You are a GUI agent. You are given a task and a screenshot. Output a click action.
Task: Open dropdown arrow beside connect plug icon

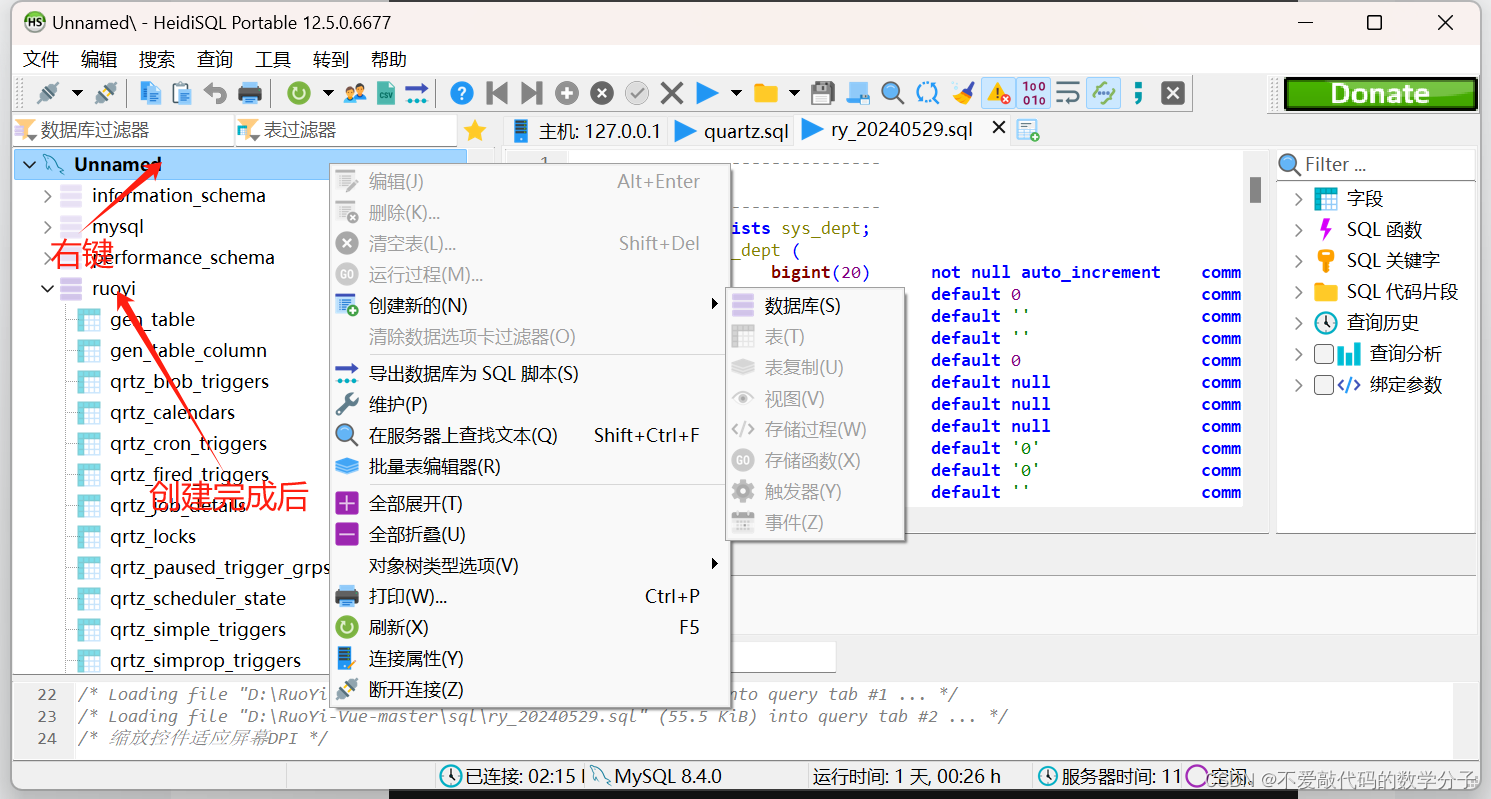[77, 93]
